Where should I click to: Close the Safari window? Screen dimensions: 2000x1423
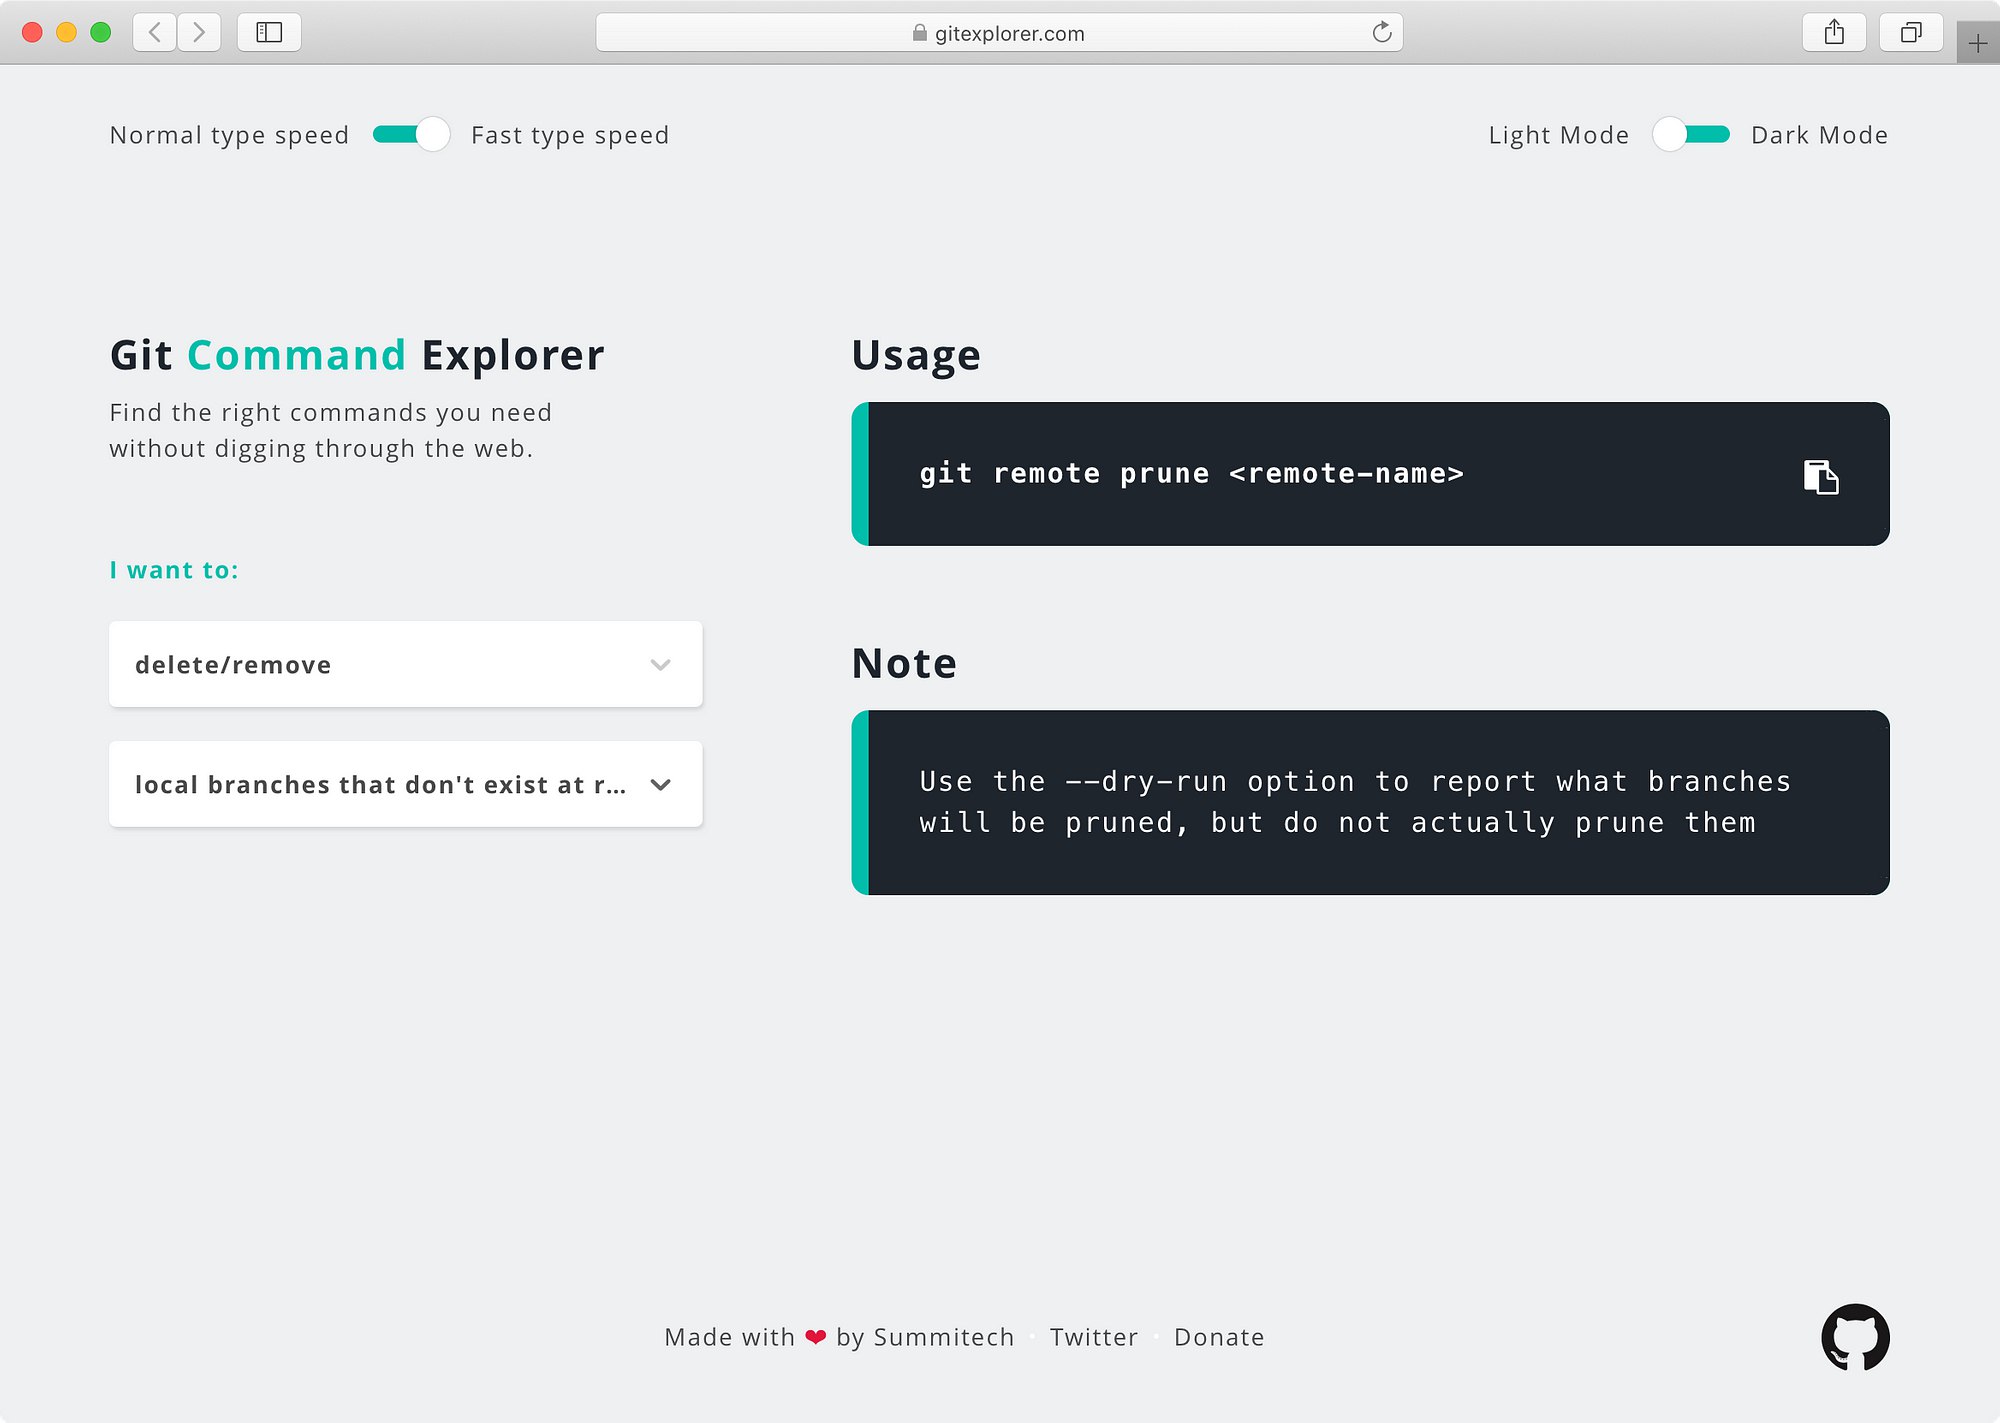[32, 32]
